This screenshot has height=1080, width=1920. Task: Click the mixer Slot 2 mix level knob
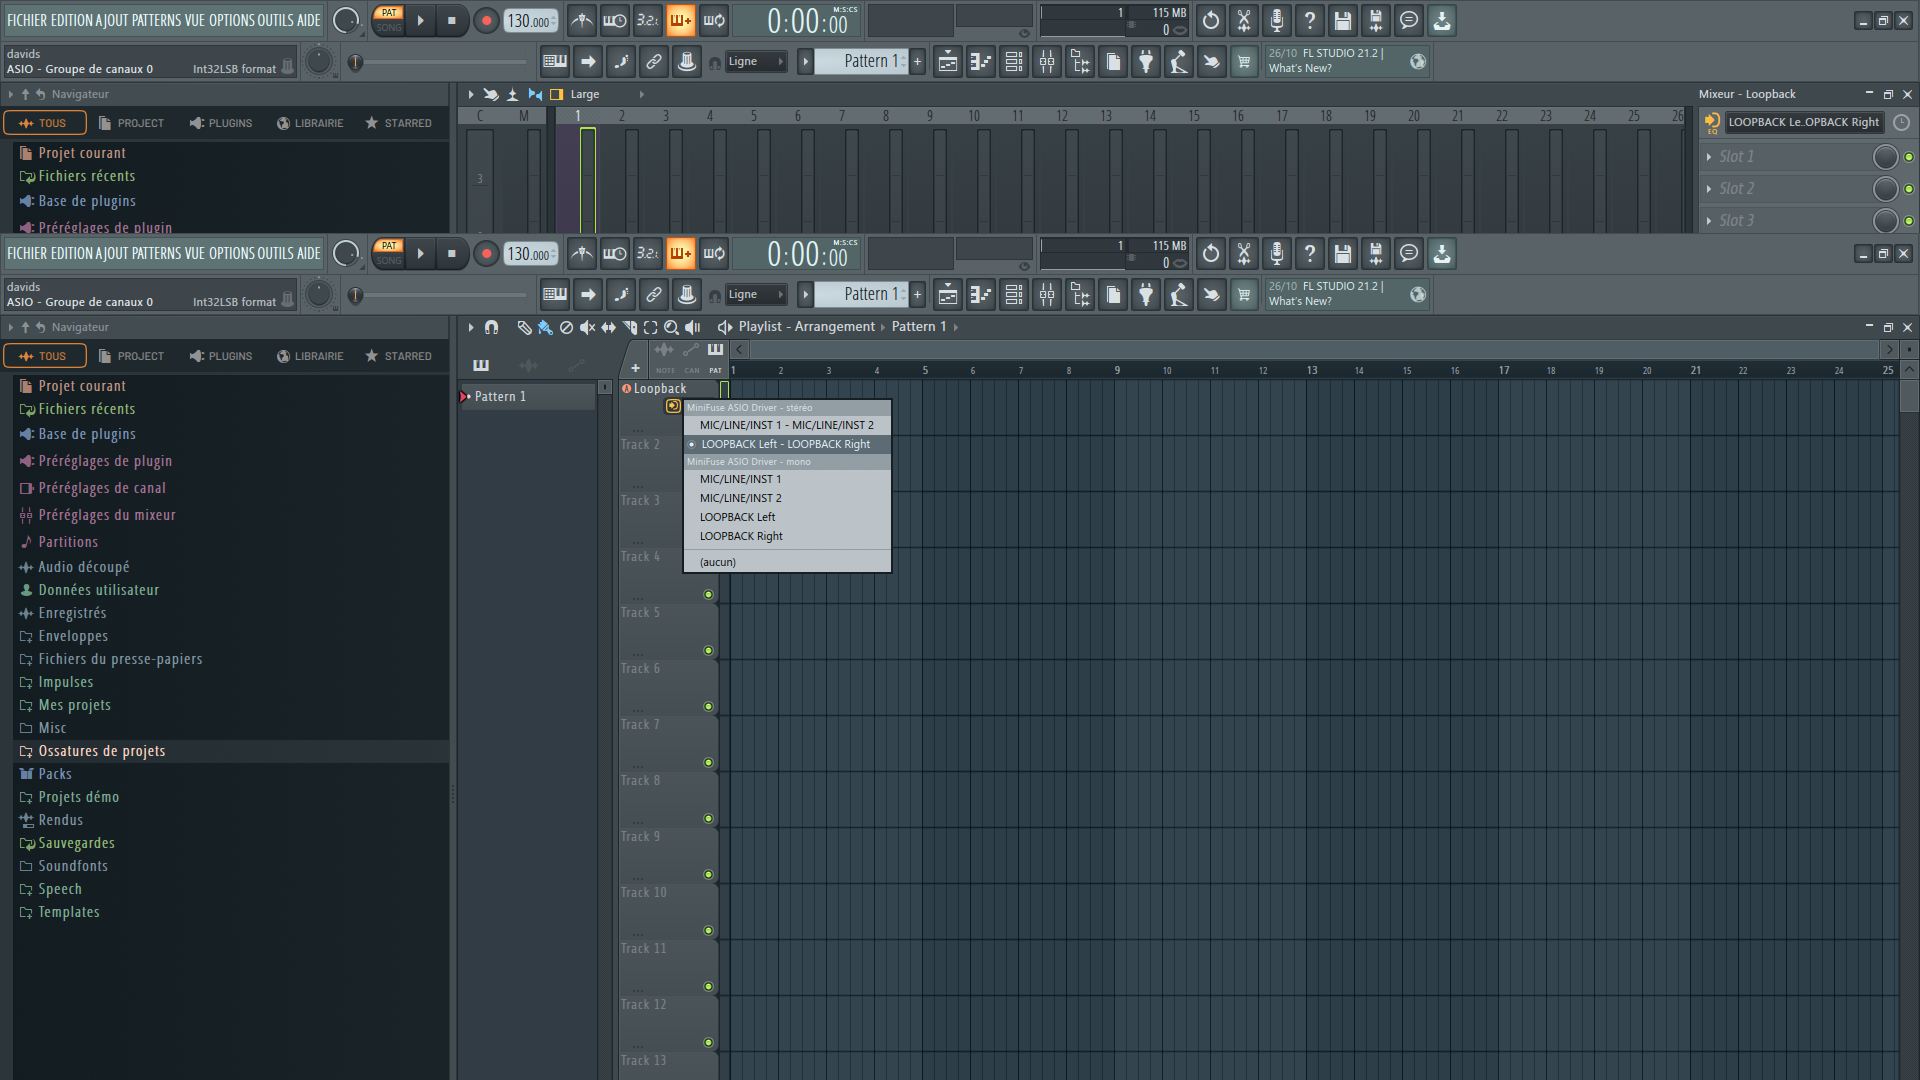click(x=1885, y=189)
